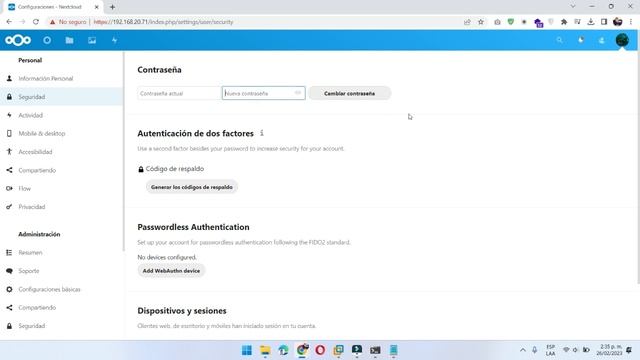This screenshot has height=360, width=640.
Task: Open Opera from the taskbar
Action: 320,350
